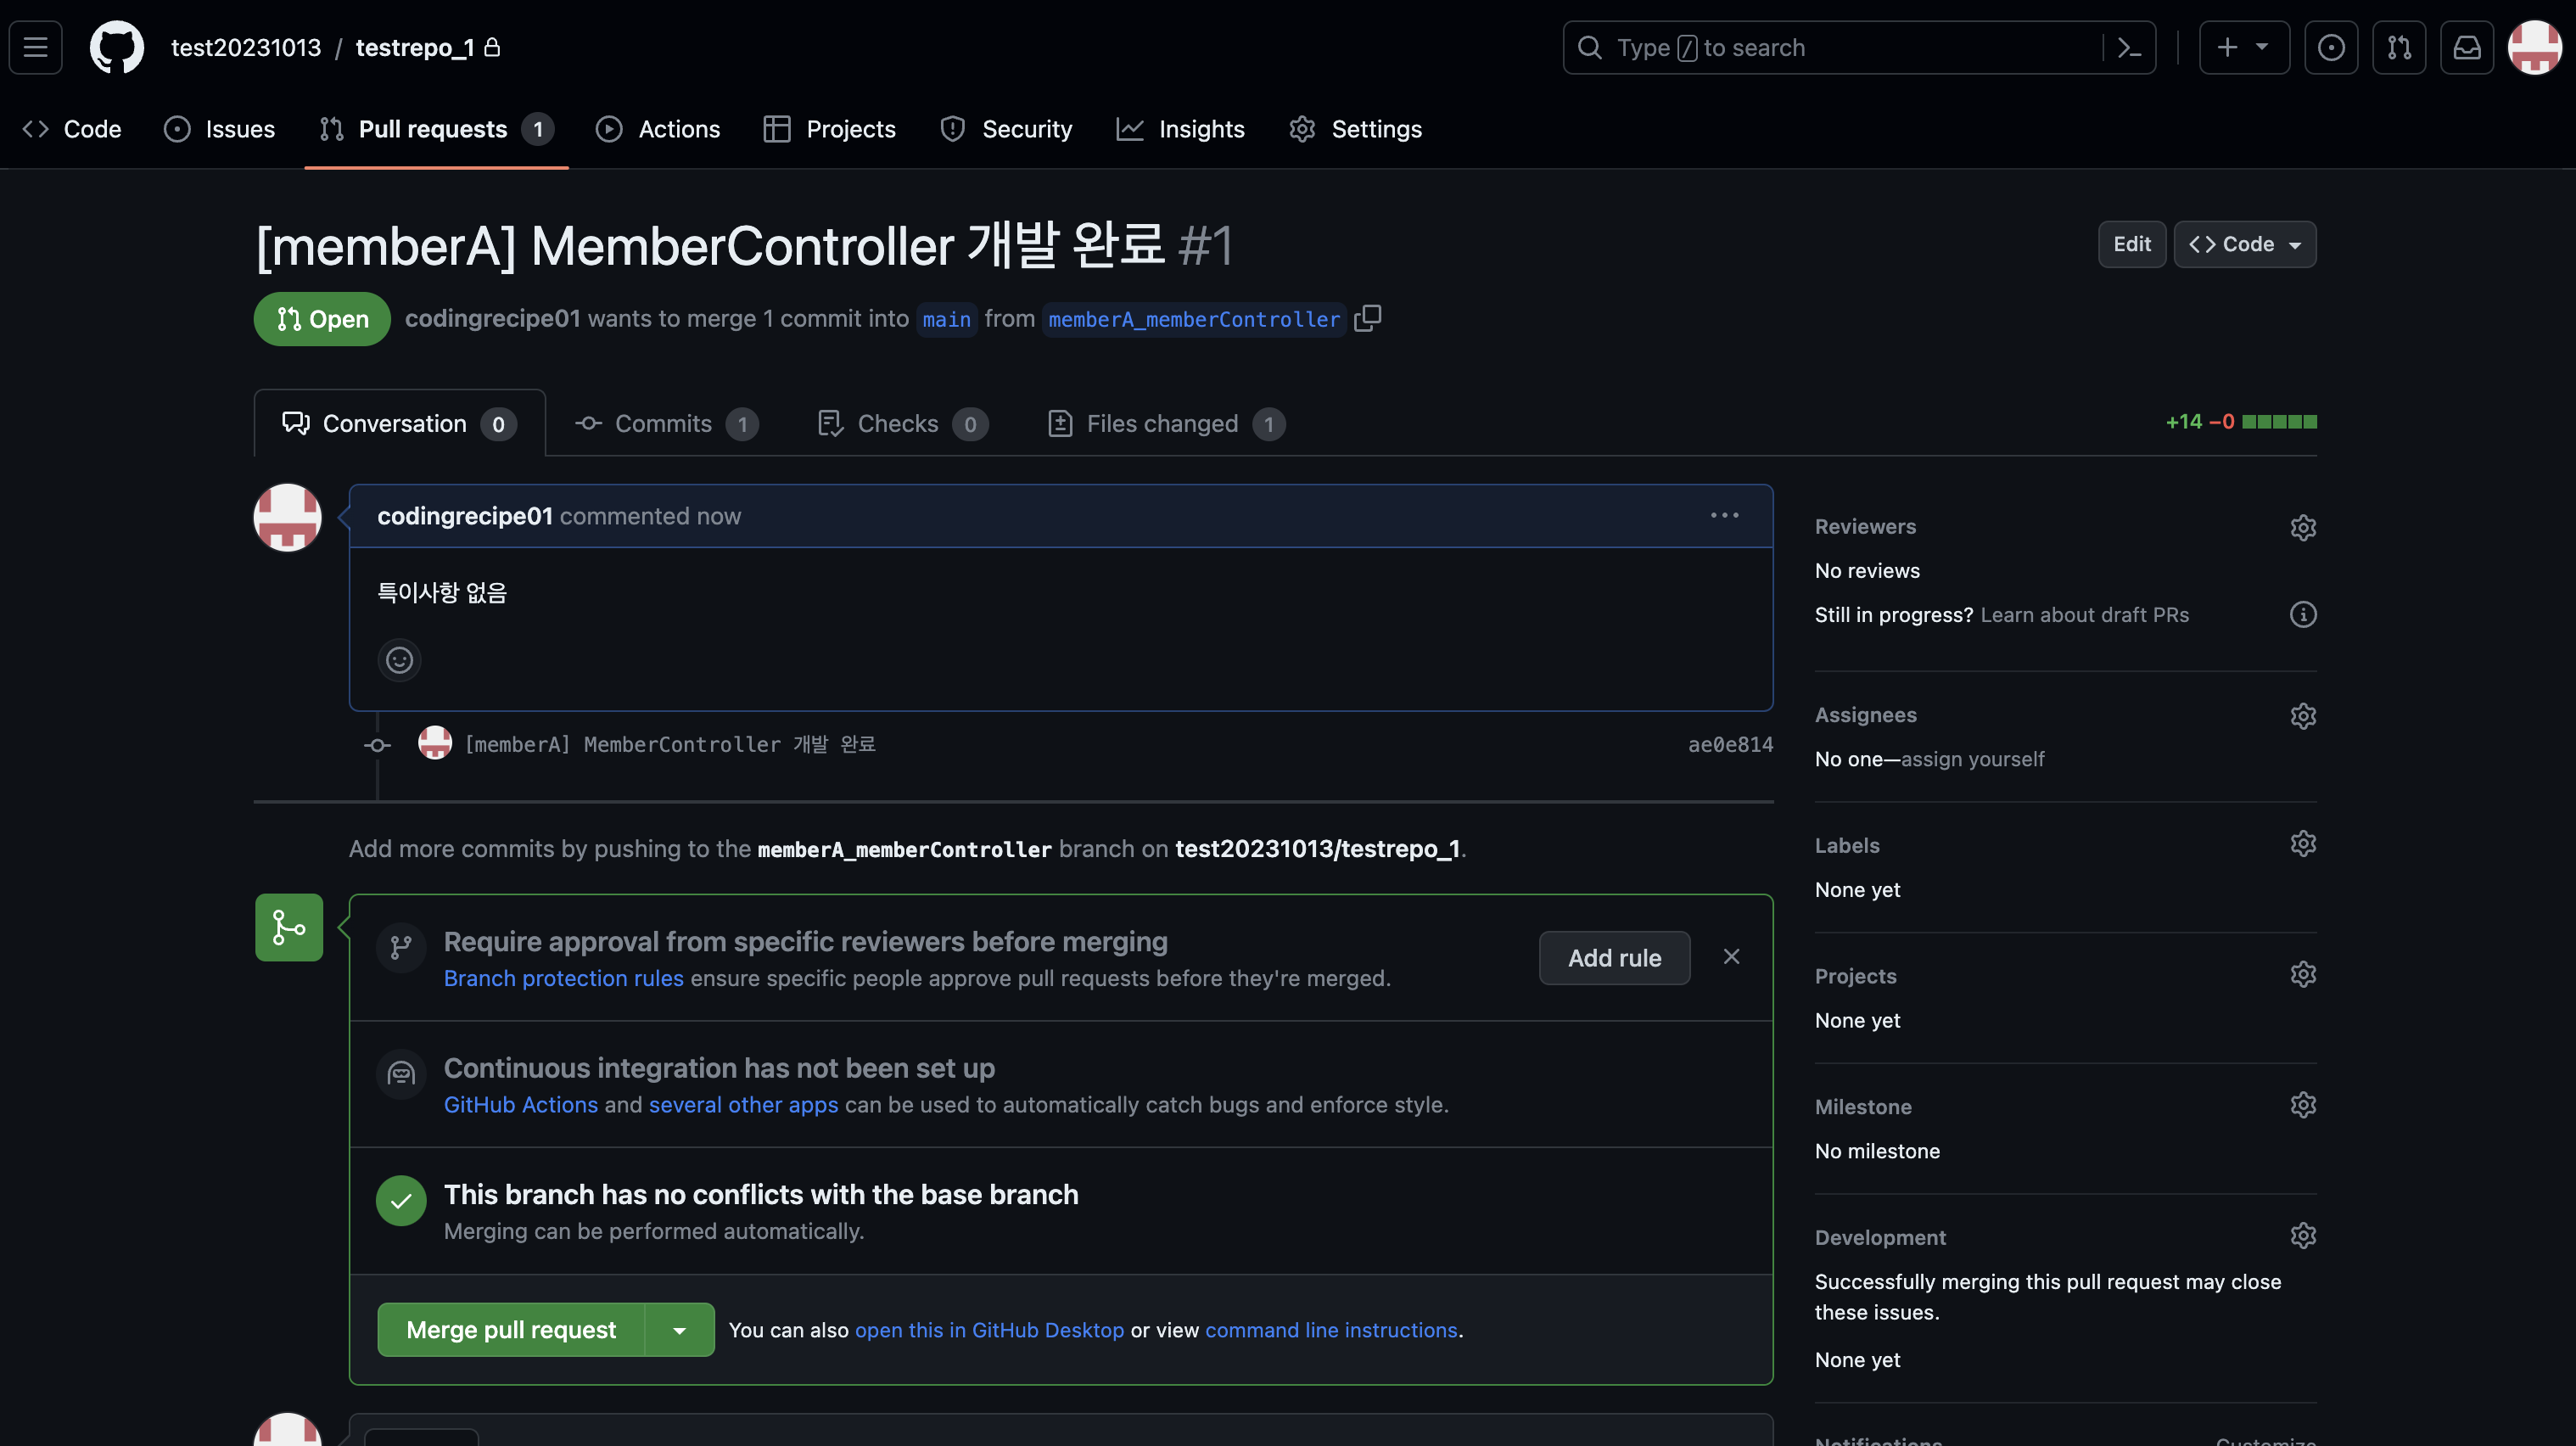Open the command palette icon in search bar
2576x1446 pixels.
(x=2129, y=47)
